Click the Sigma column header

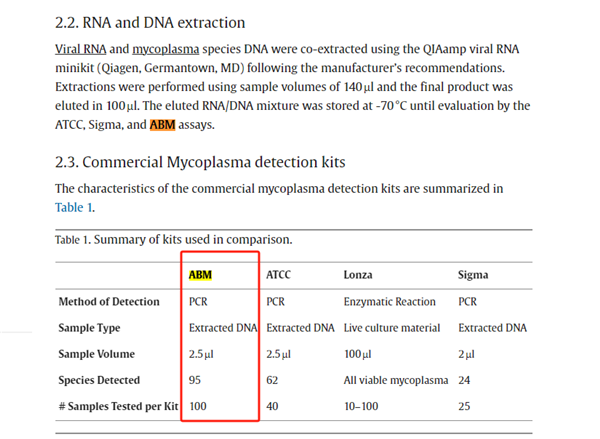click(x=474, y=273)
